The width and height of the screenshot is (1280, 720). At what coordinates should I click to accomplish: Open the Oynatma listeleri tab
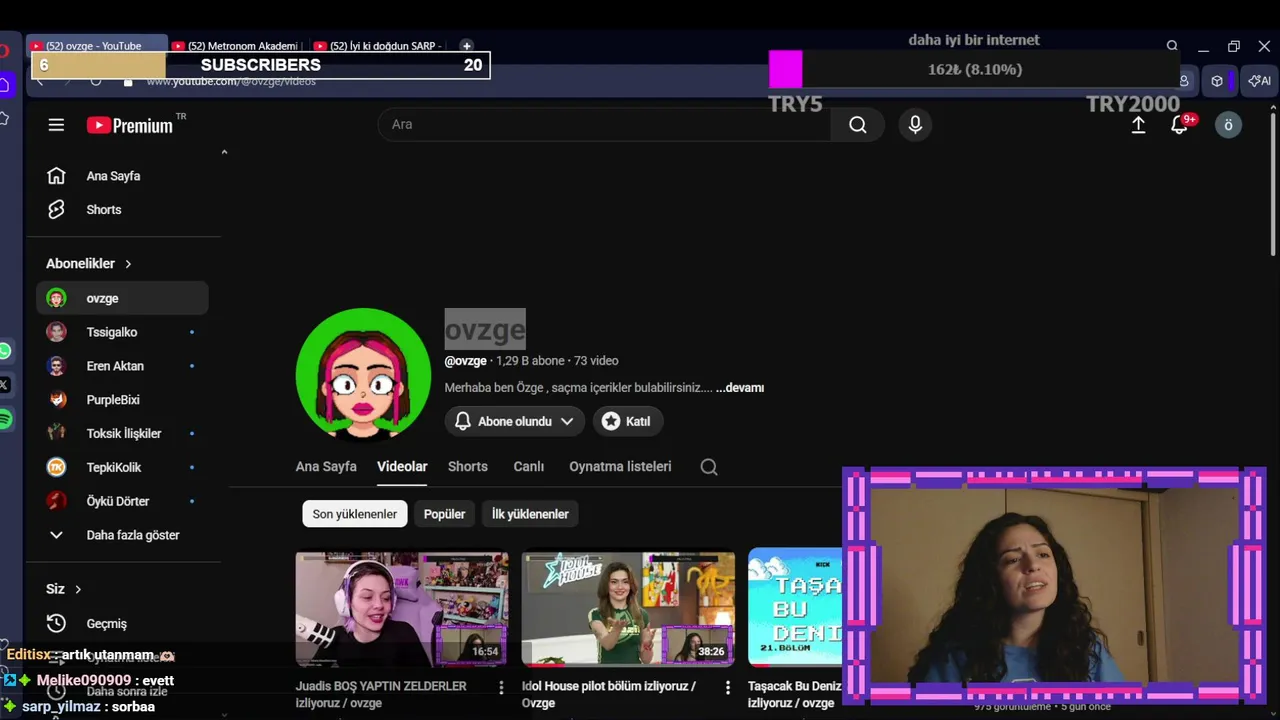[620, 467]
